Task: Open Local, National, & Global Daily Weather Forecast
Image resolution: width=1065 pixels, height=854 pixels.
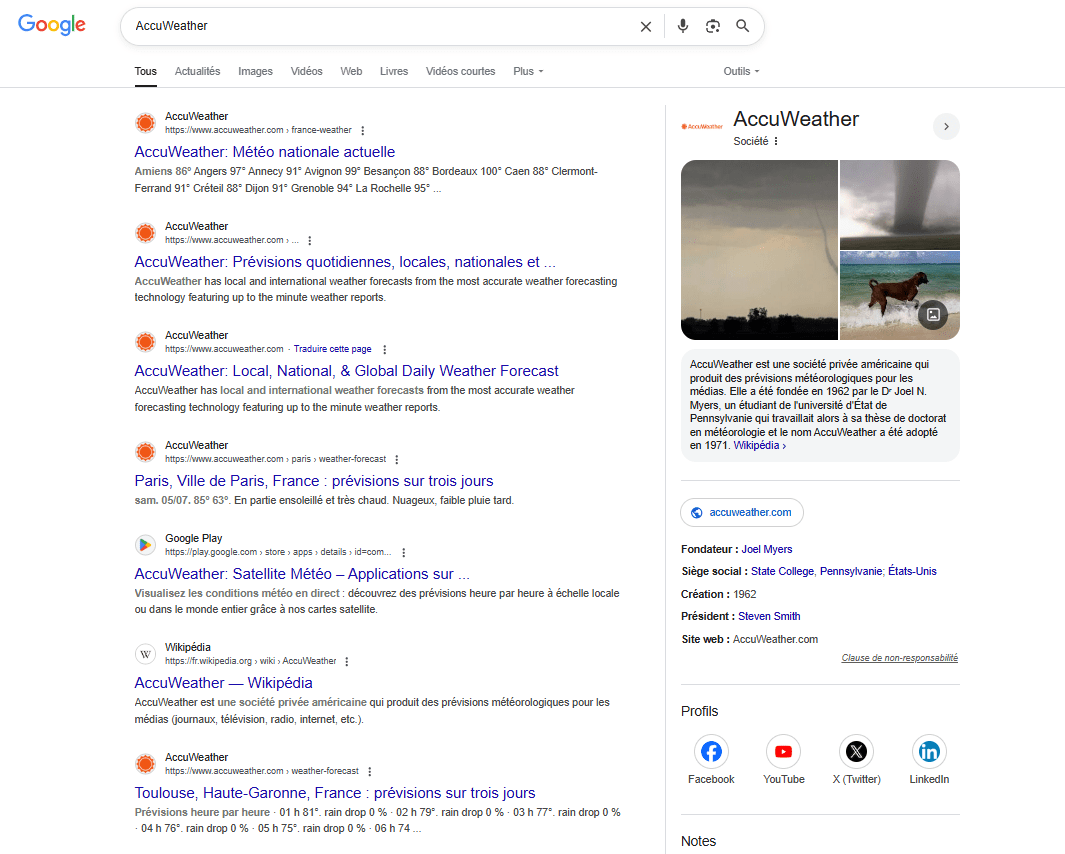Action: point(346,371)
